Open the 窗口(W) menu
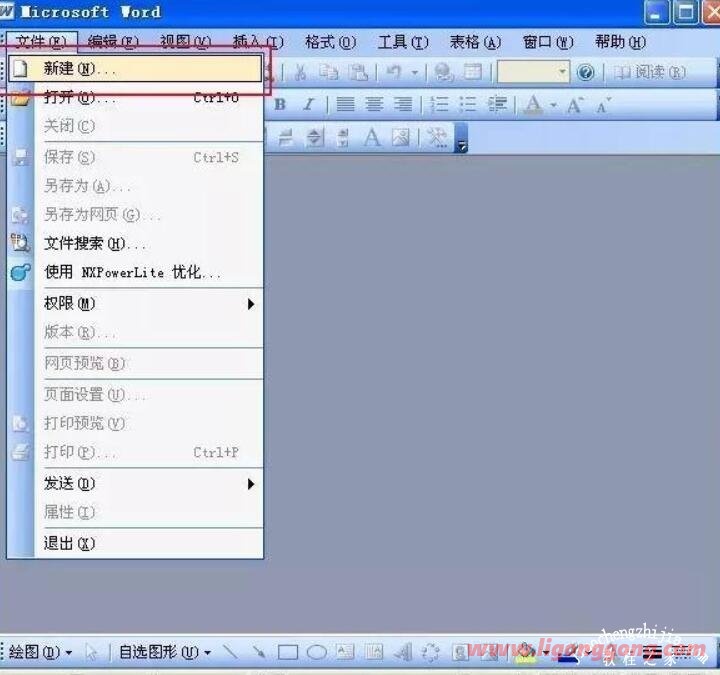The image size is (720, 675). (x=548, y=42)
